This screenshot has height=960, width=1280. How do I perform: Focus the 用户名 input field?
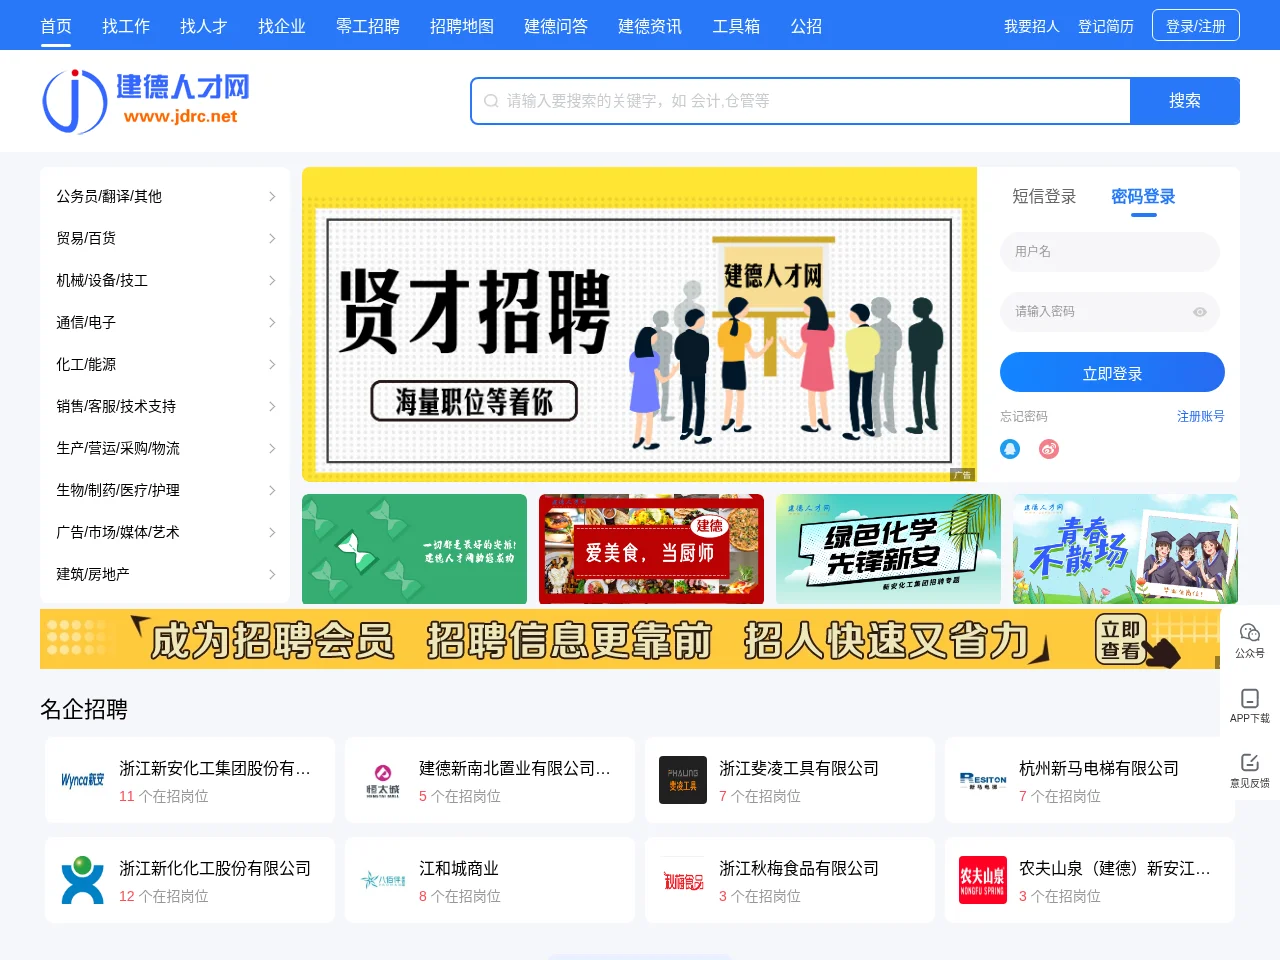(x=1110, y=252)
